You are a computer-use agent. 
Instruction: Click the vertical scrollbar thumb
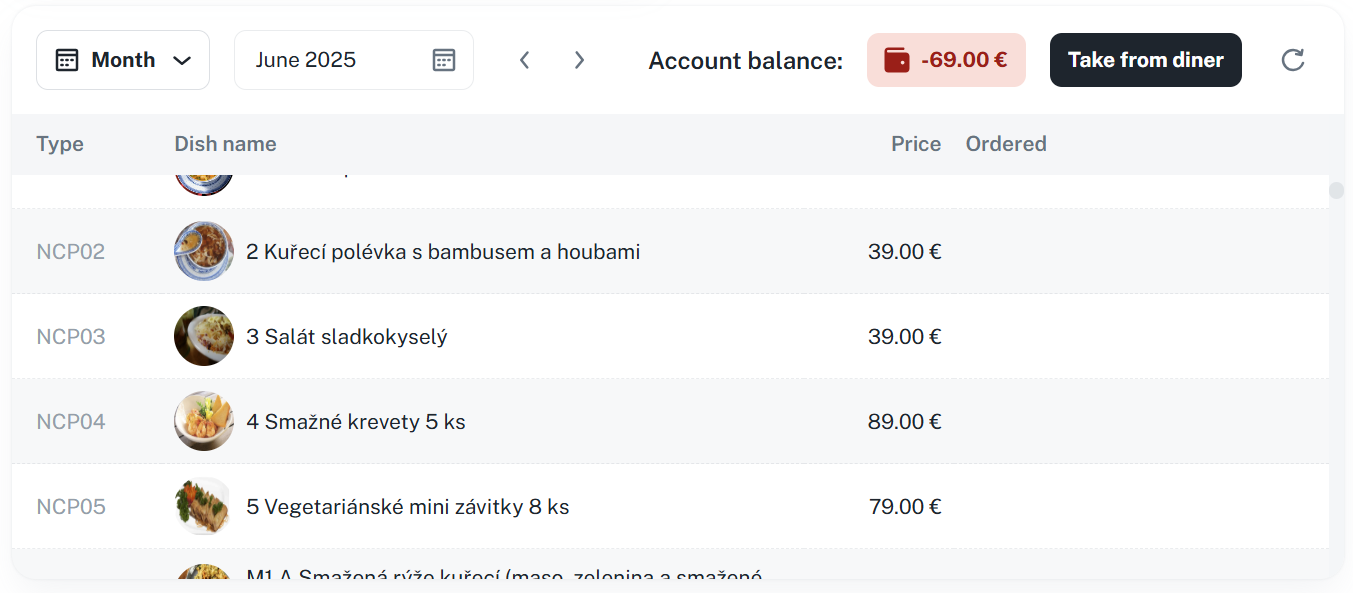coord(1336,191)
